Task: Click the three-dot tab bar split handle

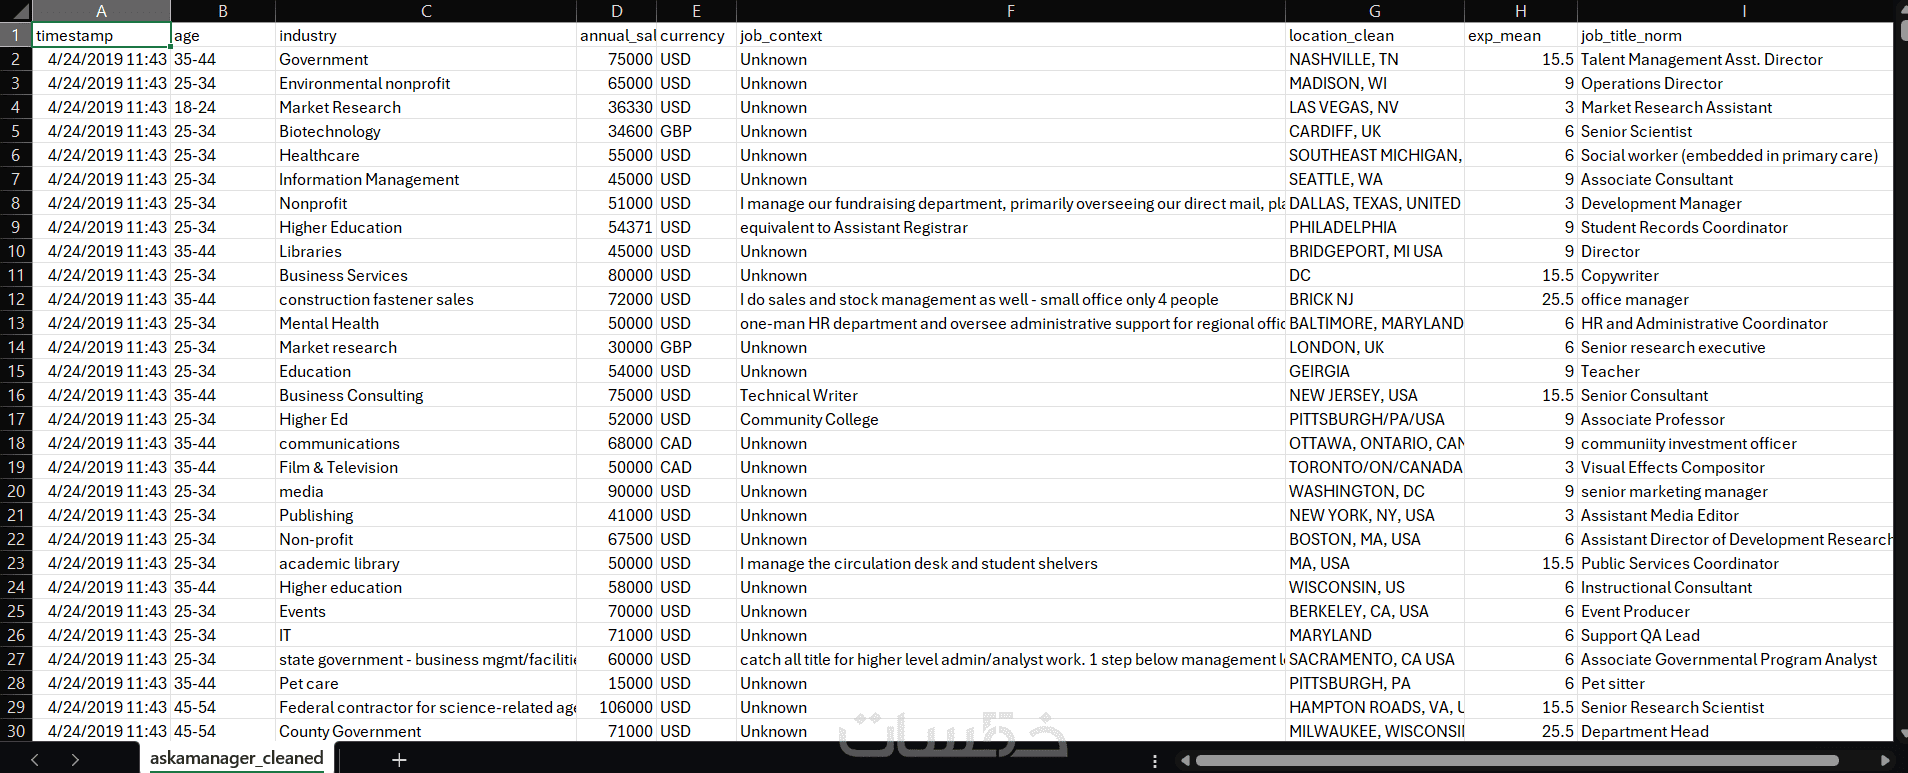Action: click(1155, 761)
